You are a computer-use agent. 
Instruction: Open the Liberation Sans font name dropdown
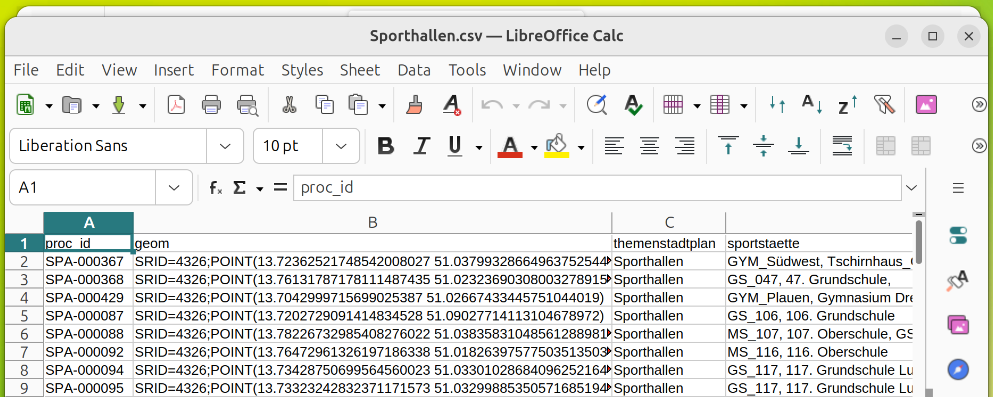225,146
